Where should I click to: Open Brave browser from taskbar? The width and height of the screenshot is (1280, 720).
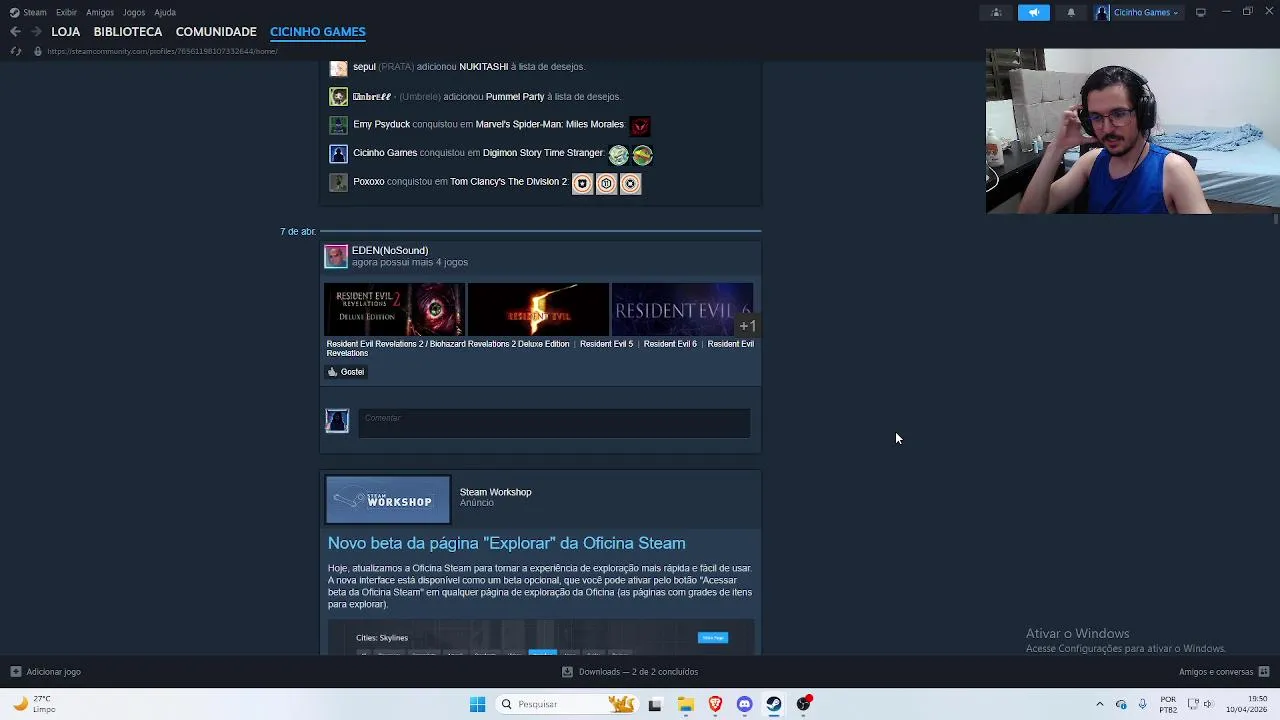point(715,704)
